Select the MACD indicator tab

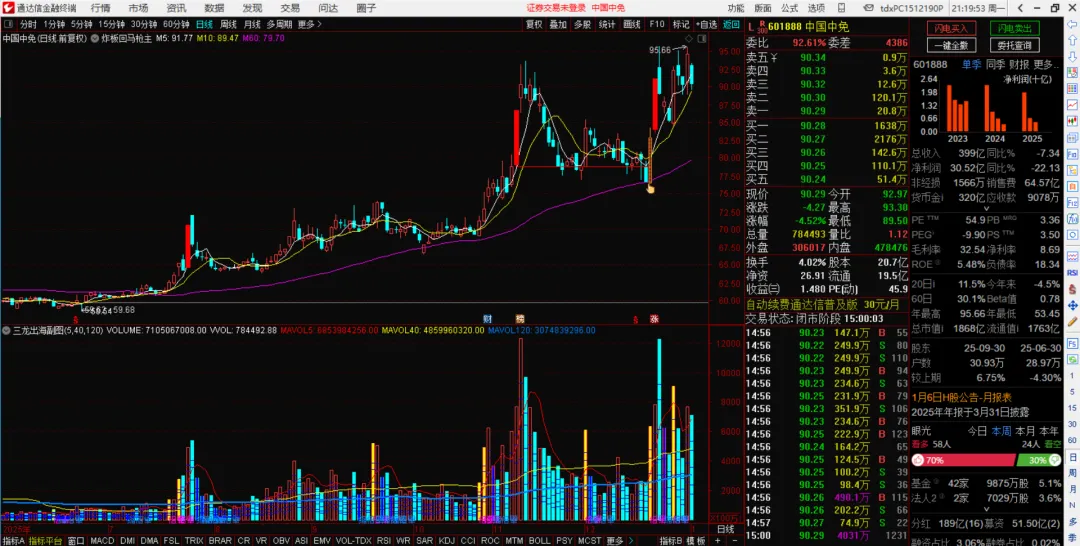click(x=102, y=540)
